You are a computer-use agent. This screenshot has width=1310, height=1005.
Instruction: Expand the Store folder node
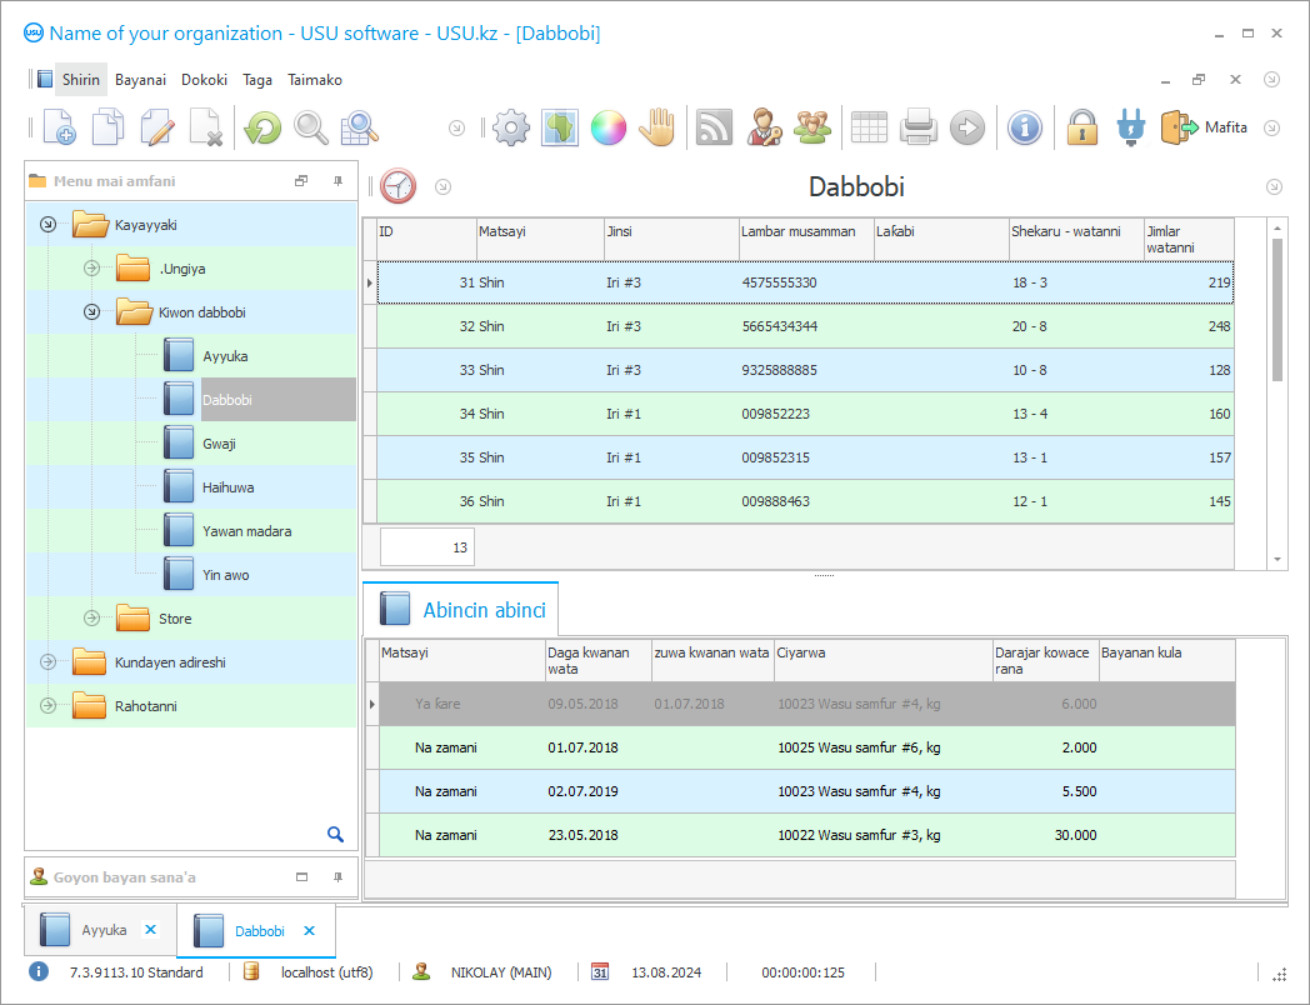click(92, 619)
